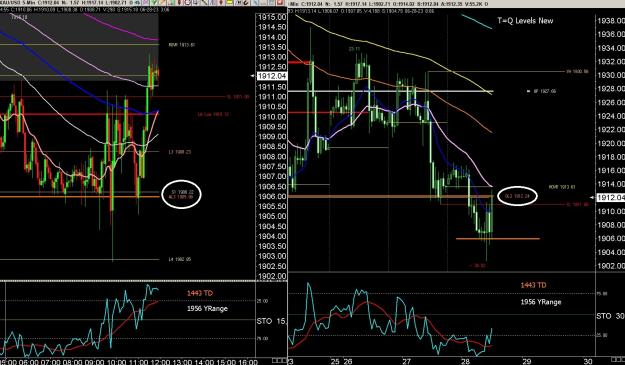Click the 10:00 mark on left time axis
The image size is (625, 365).
point(117,362)
